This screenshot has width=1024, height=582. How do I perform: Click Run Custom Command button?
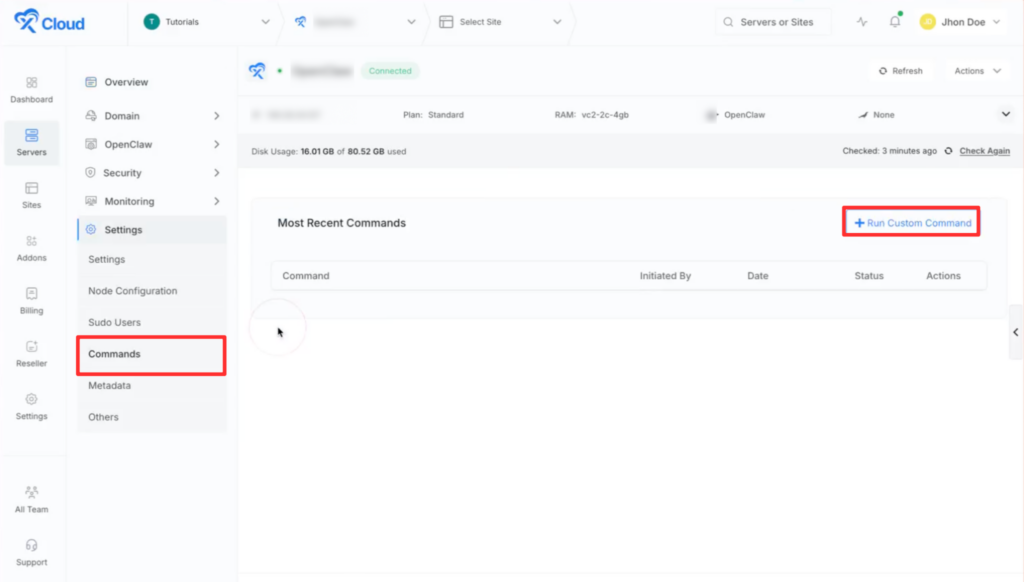912,223
